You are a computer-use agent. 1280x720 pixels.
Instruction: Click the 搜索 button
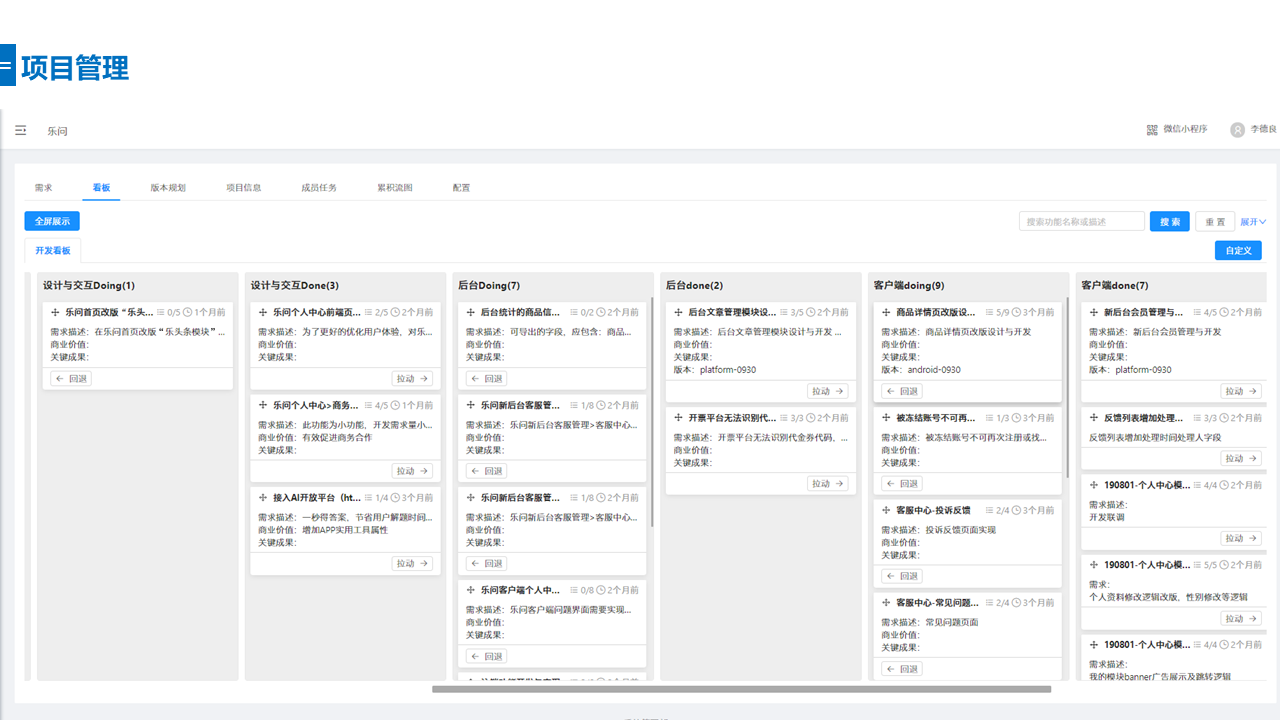click(1170, 222)
